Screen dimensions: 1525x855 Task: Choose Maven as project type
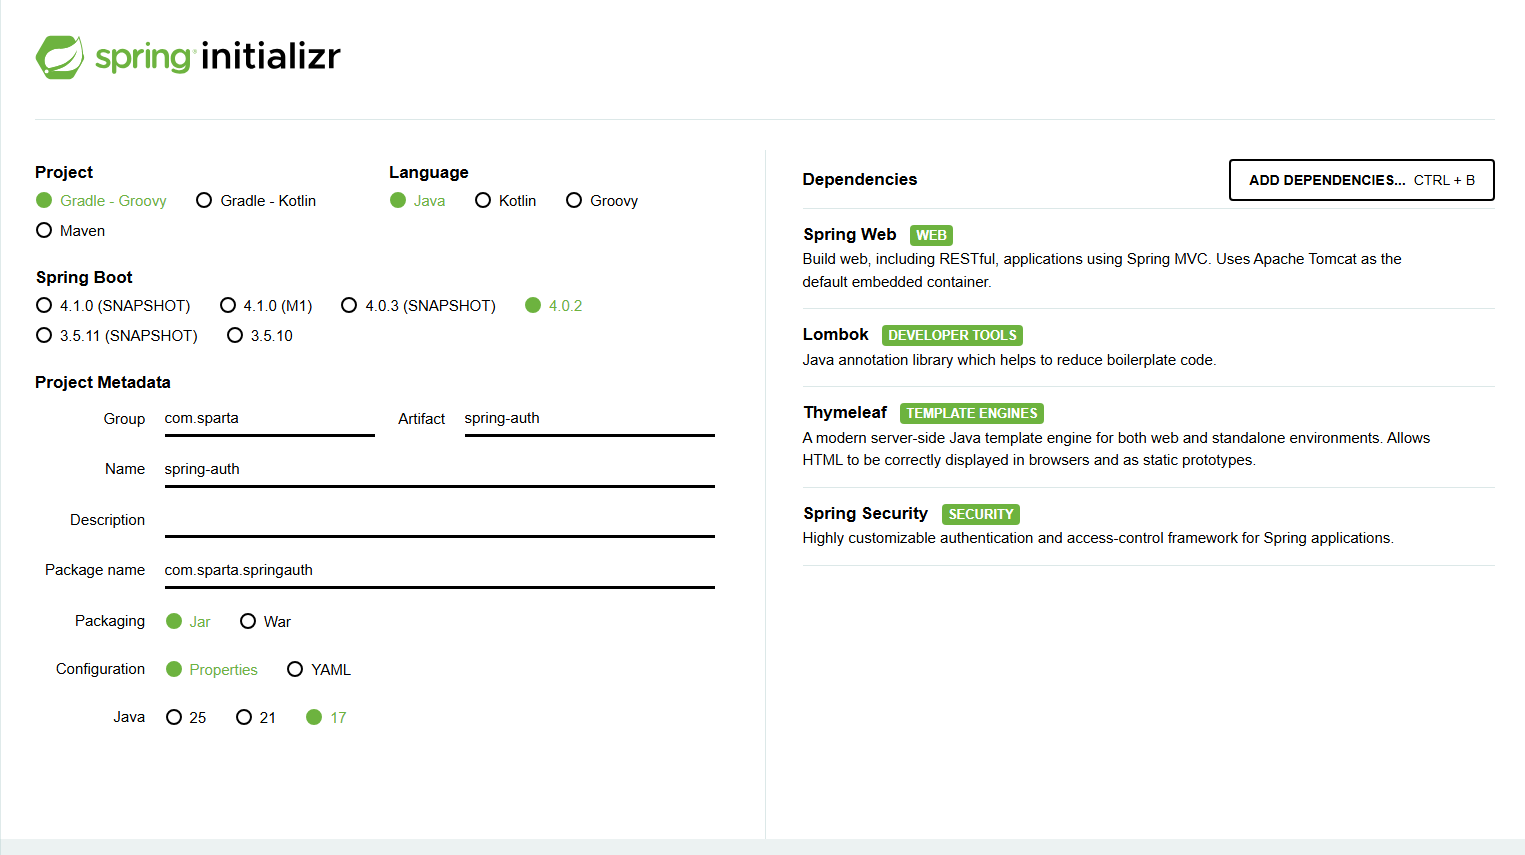point(70,230)
